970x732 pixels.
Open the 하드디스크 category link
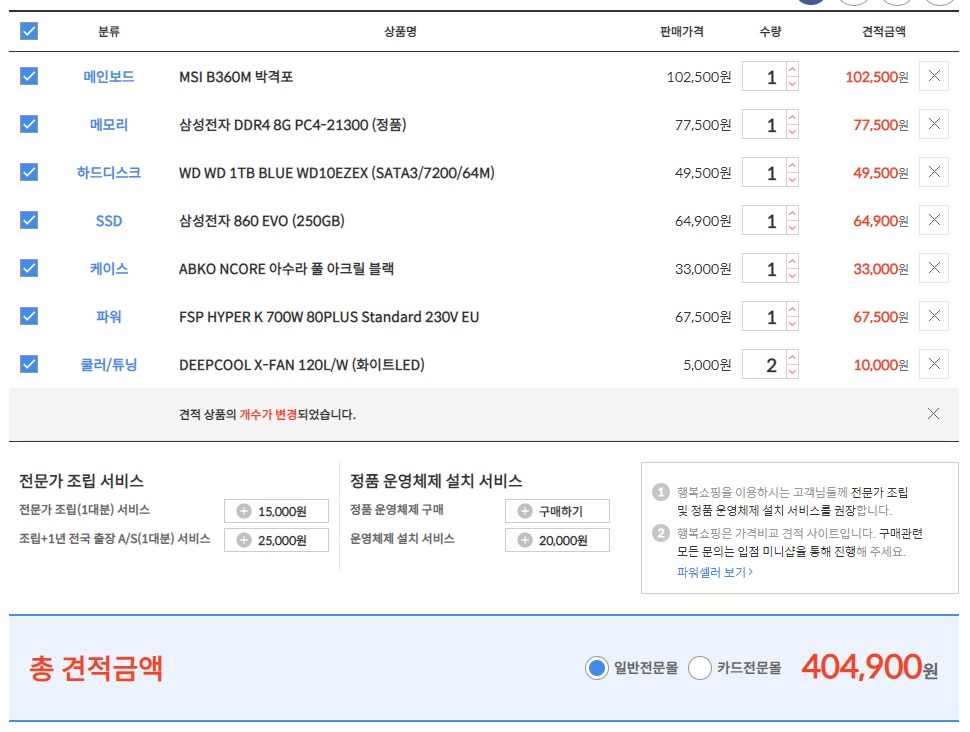tap(109, 173)
